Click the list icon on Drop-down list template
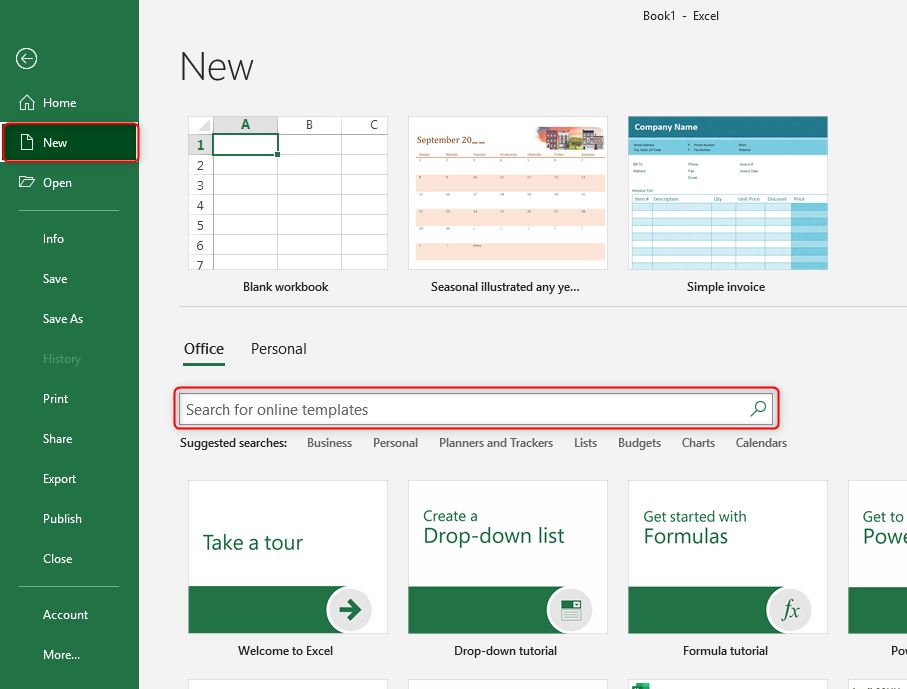The height and width of the screenshot is (689, 907). (x=570, y=609)
